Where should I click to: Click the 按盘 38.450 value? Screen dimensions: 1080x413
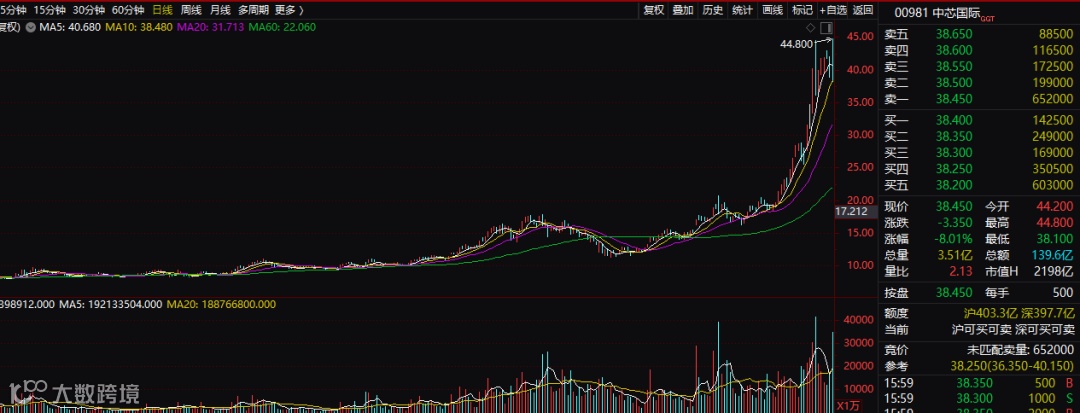click(954, 293)
